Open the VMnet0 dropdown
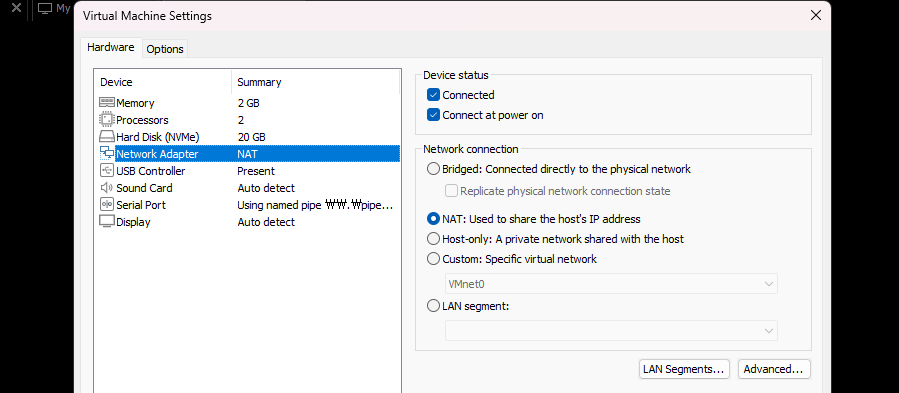 pos(611,283)
